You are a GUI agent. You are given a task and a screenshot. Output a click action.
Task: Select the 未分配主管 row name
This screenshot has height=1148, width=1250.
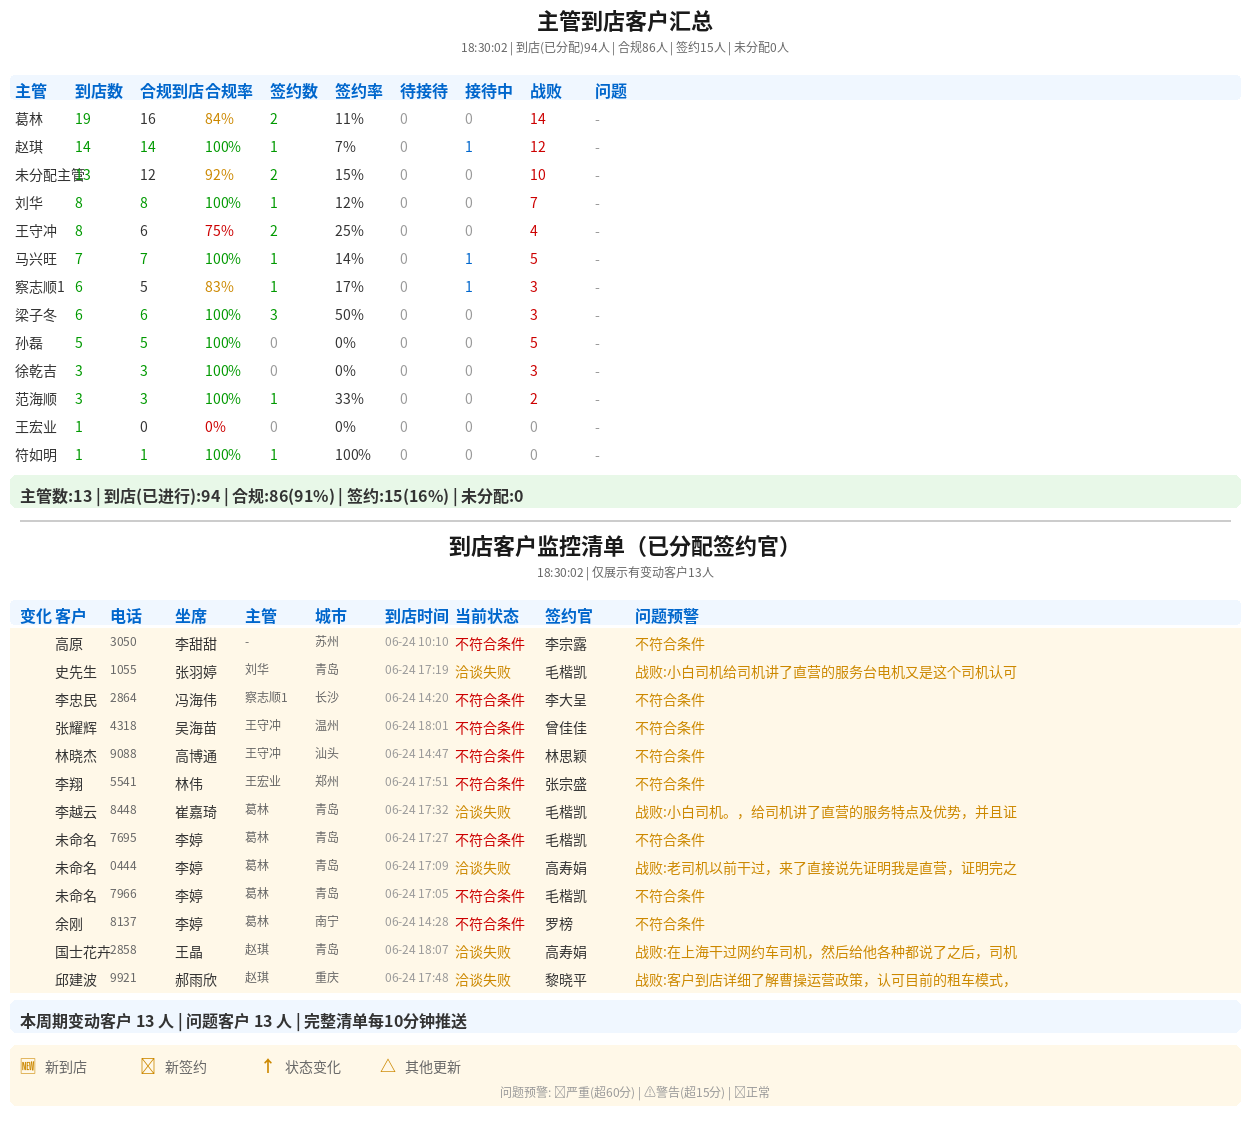point(50,175)
